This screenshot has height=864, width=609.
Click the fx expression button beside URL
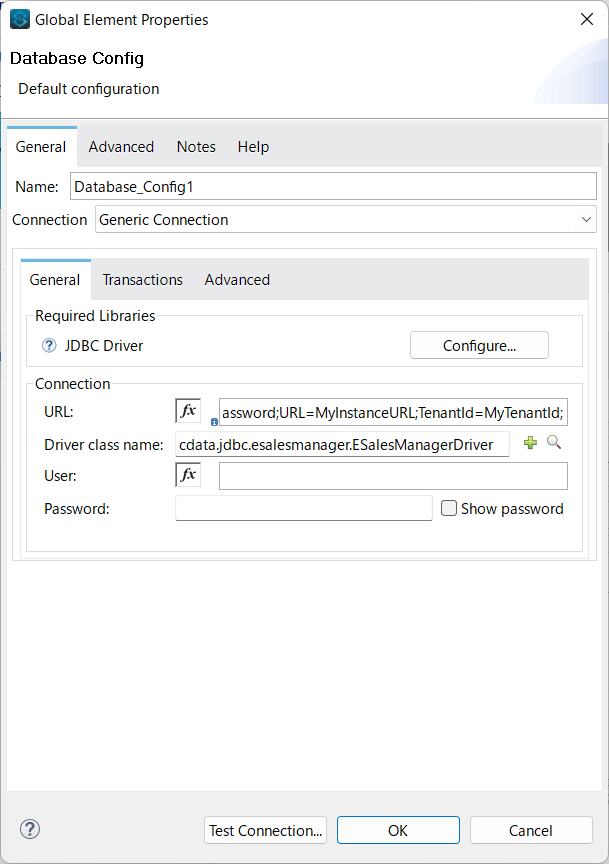coord(188,411)
